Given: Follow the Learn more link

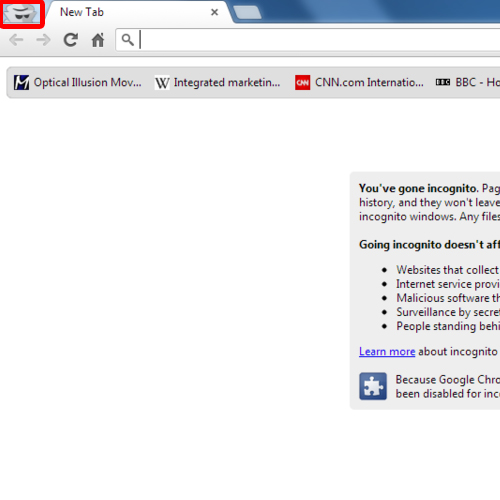Looking at the screenshot, I should coord(387,352).
